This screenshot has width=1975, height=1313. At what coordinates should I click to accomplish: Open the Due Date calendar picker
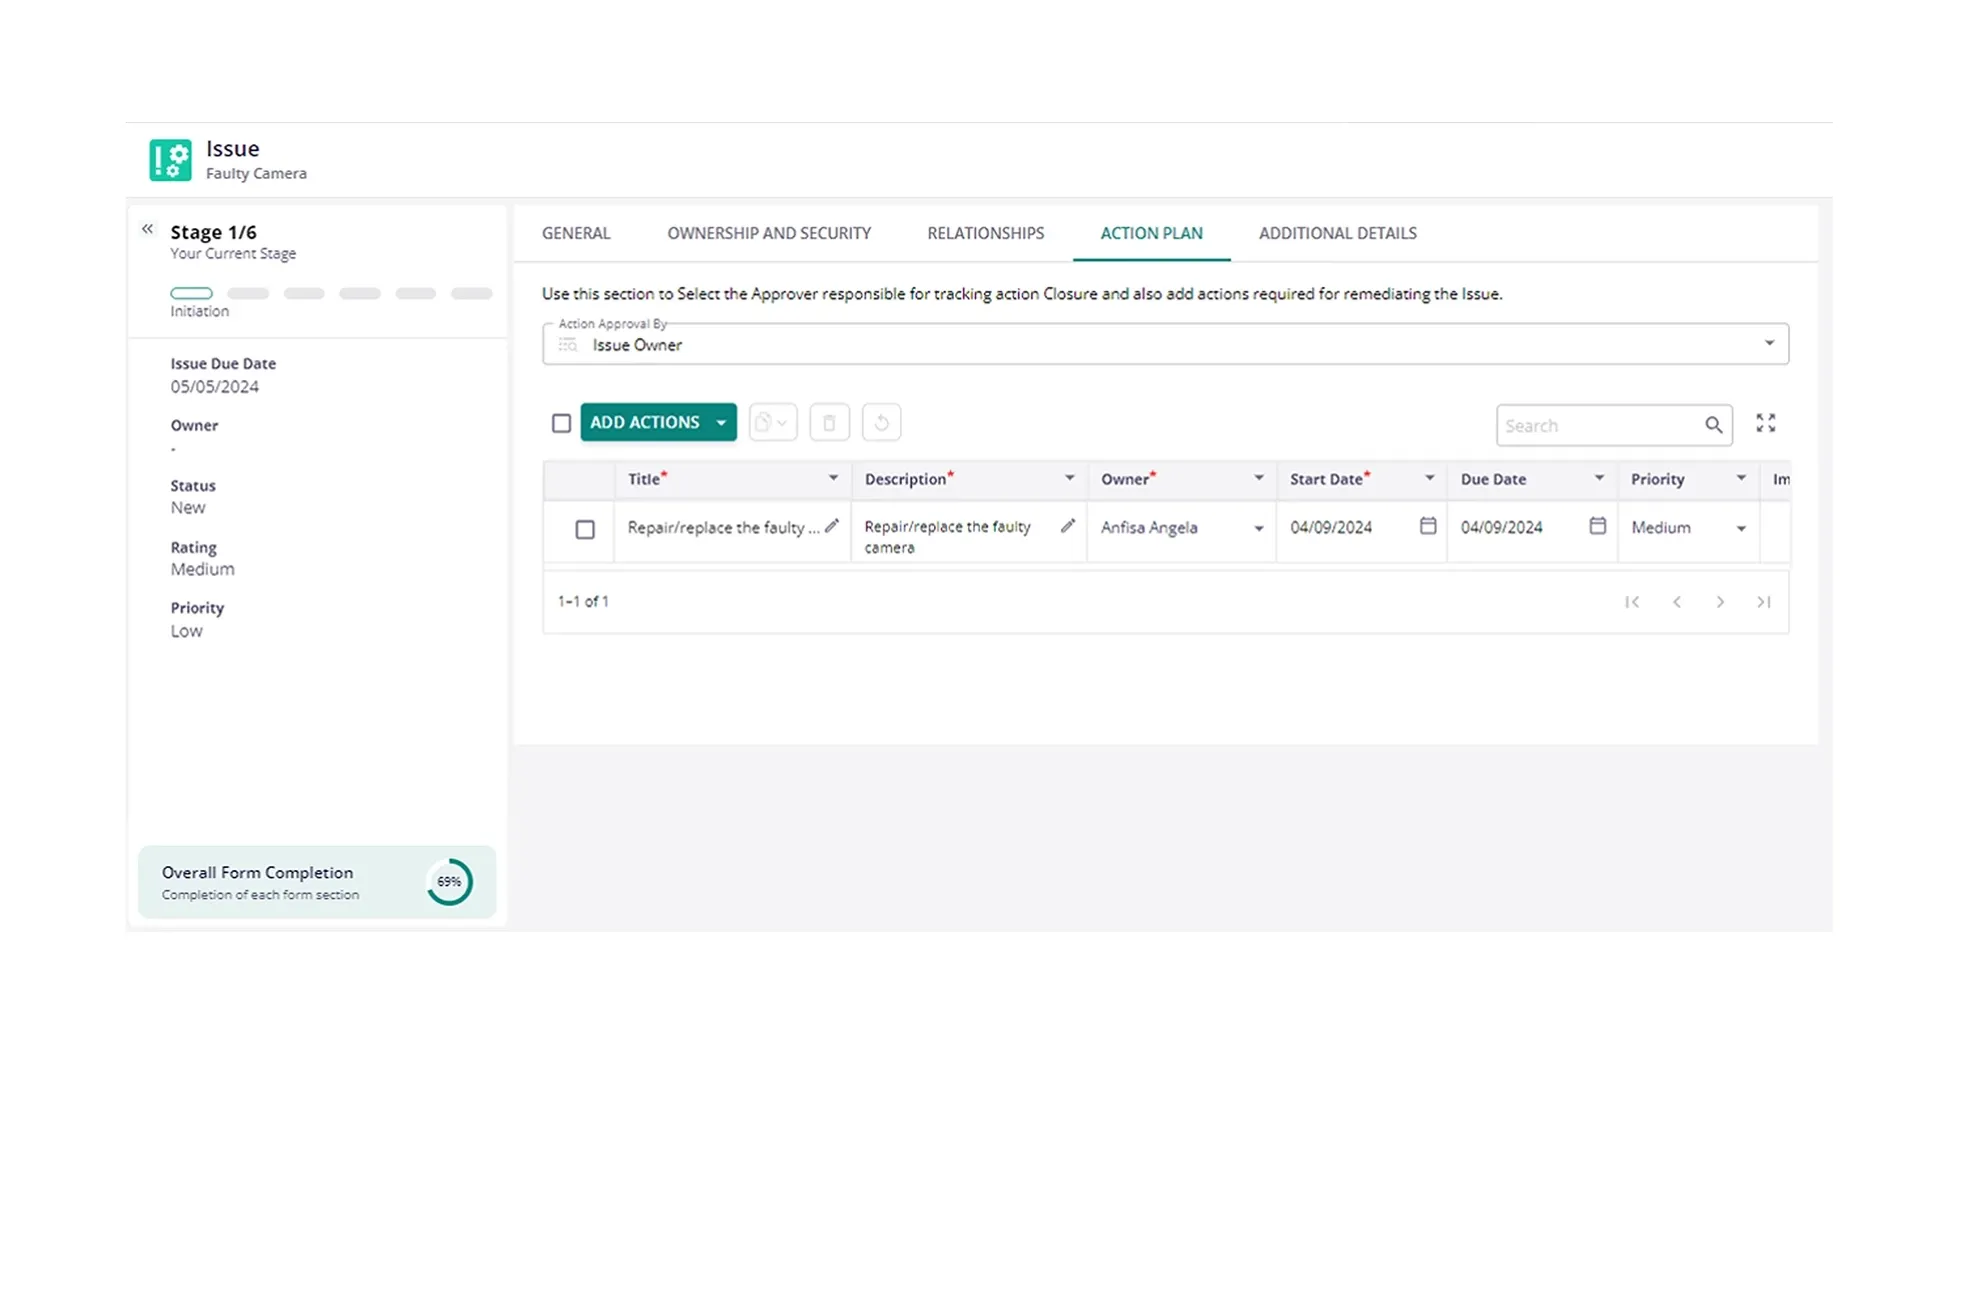1598,526
